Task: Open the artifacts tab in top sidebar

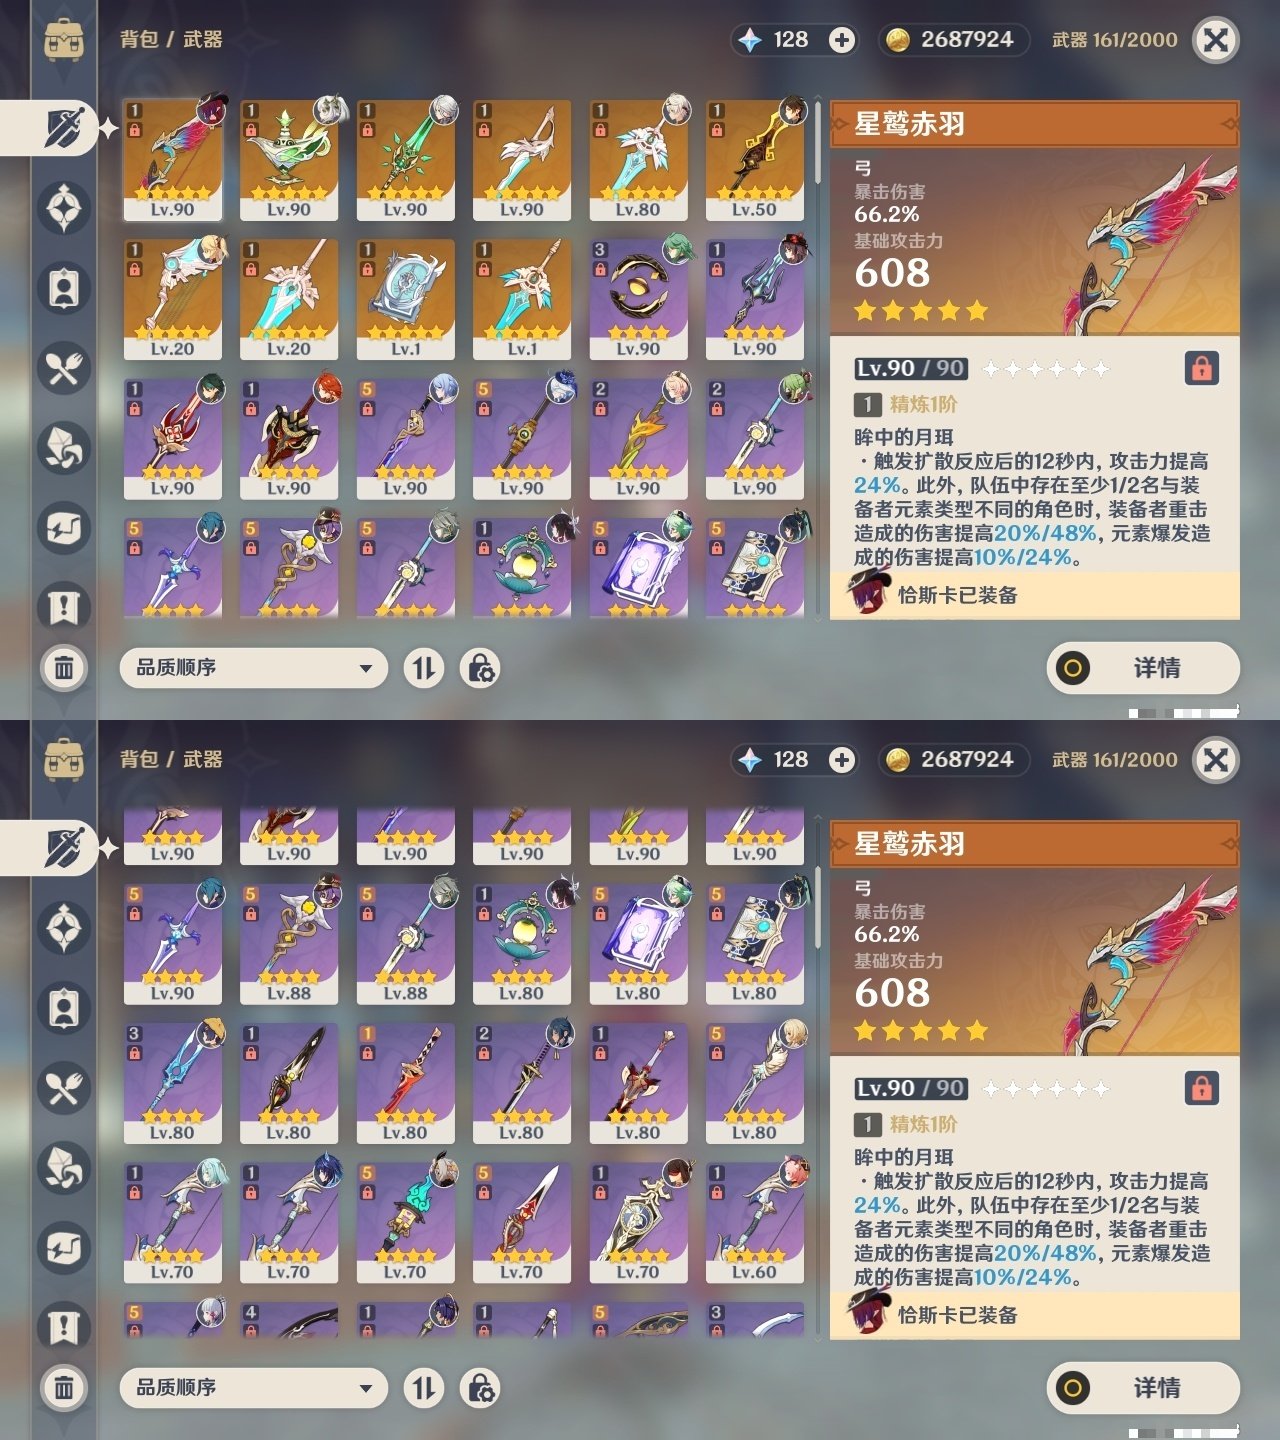Action: coord(64,208)
